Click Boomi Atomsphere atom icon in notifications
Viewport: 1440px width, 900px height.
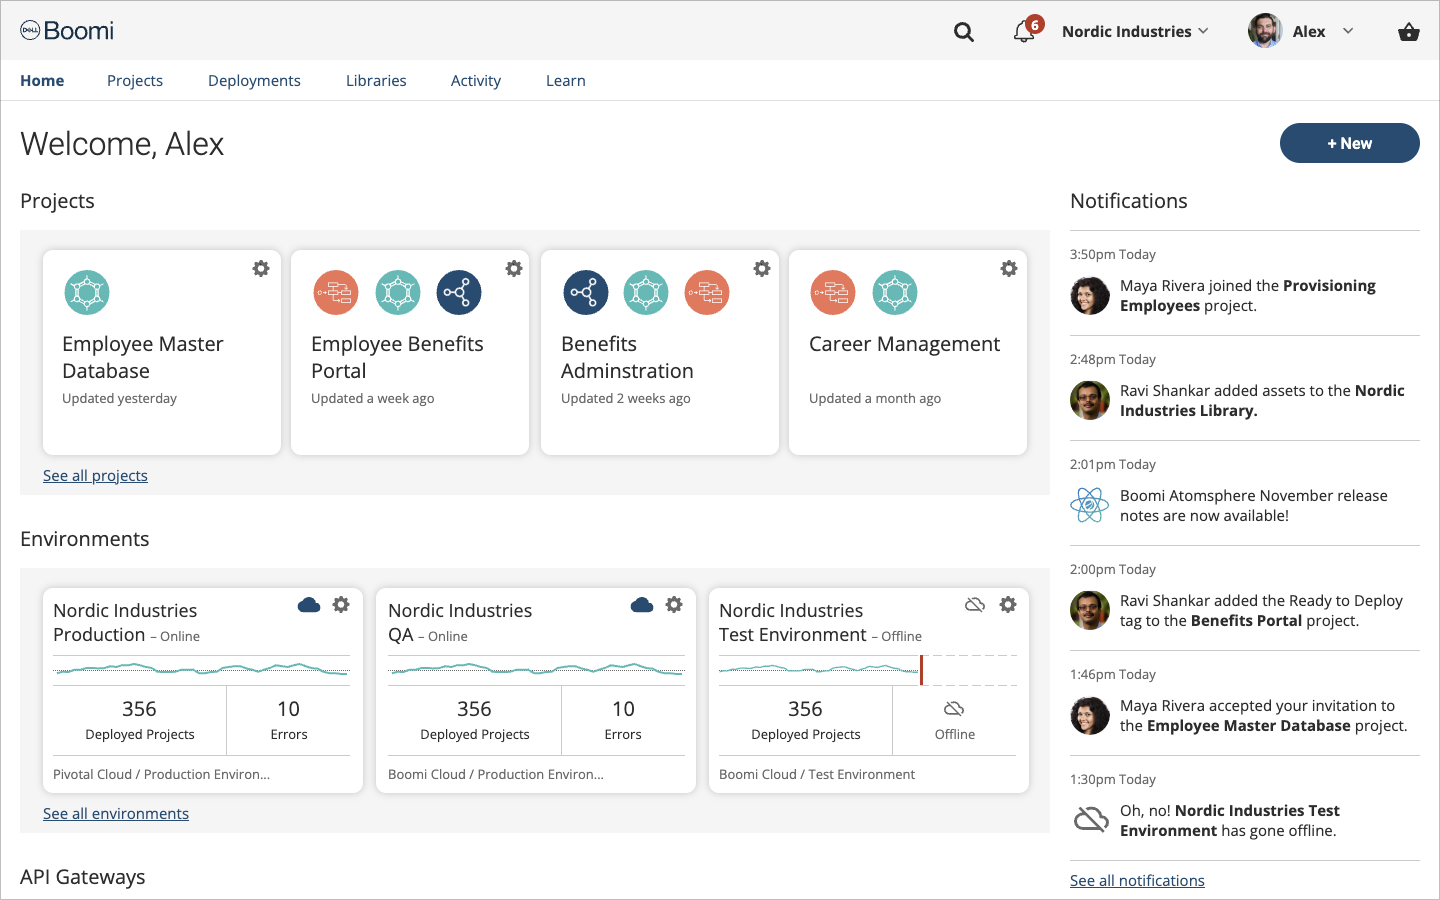(1090, 505)
